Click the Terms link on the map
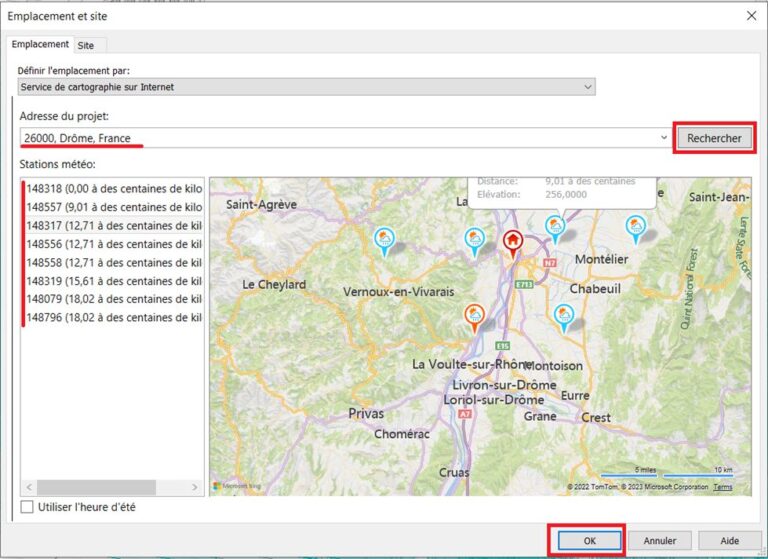 click(x=722, y=487)
